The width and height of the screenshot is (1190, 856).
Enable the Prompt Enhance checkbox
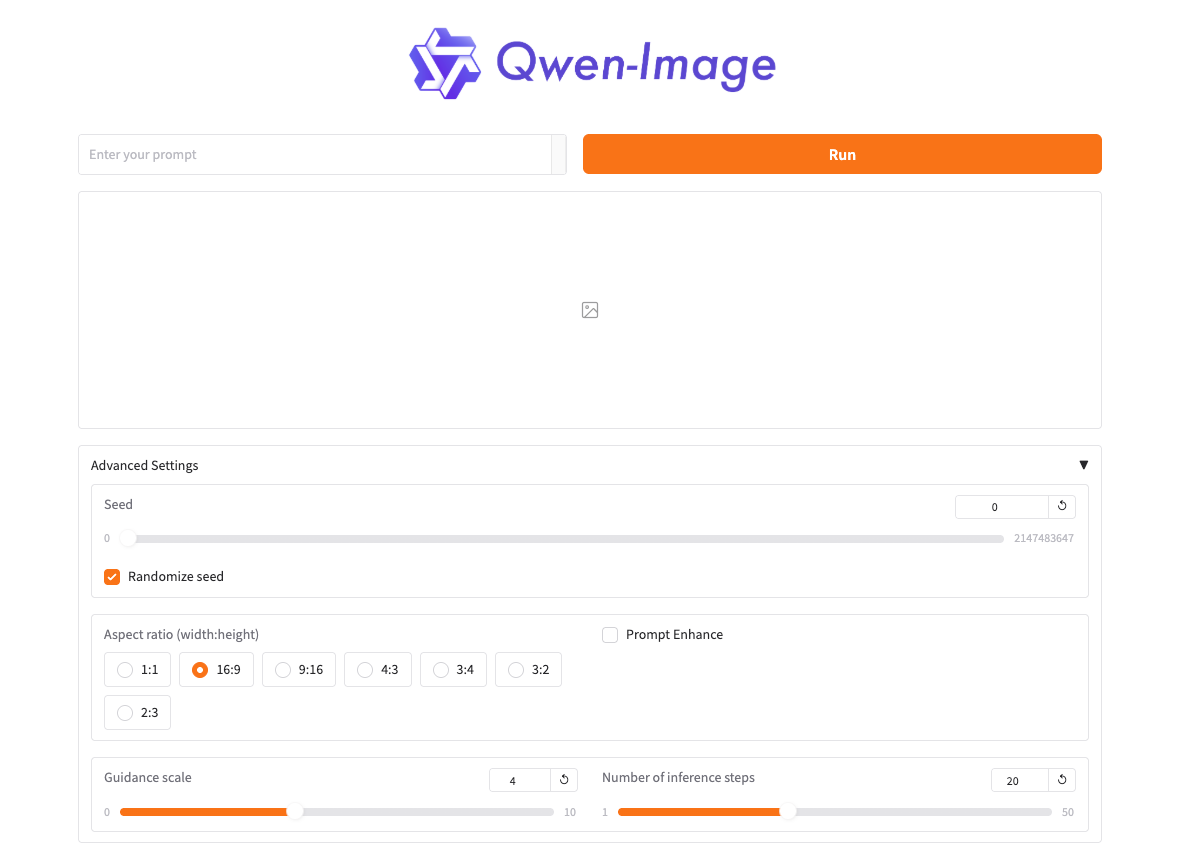pos(610,635)
